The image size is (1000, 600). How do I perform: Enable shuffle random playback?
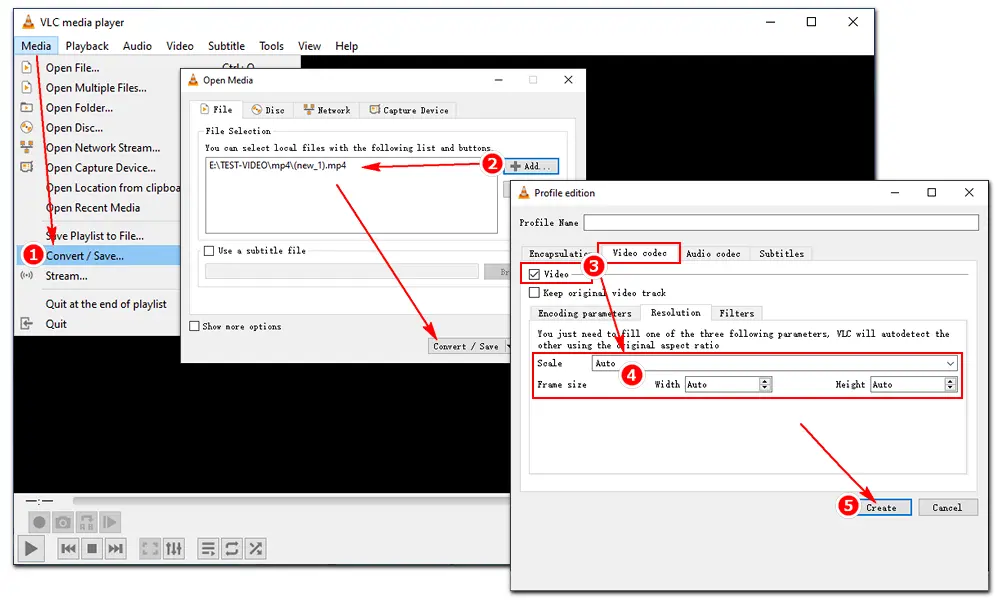256,548
